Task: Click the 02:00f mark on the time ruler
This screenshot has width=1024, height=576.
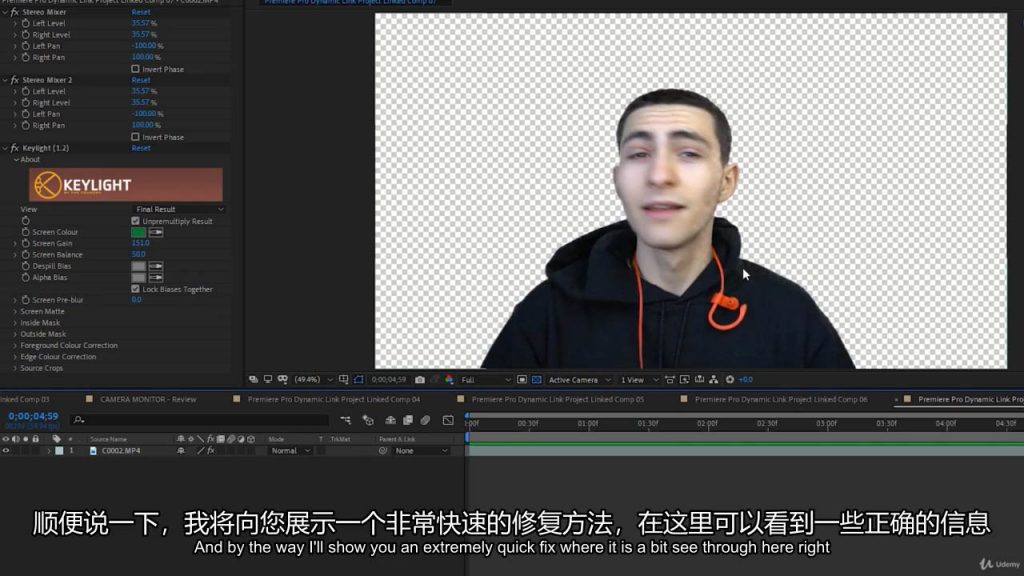Action: coord(707,423)
